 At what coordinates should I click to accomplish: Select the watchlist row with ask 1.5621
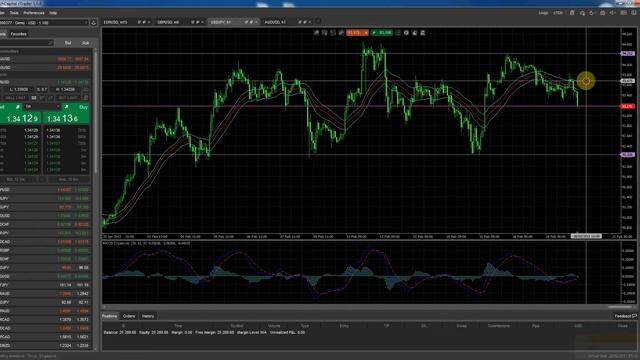tap(45, 337)
